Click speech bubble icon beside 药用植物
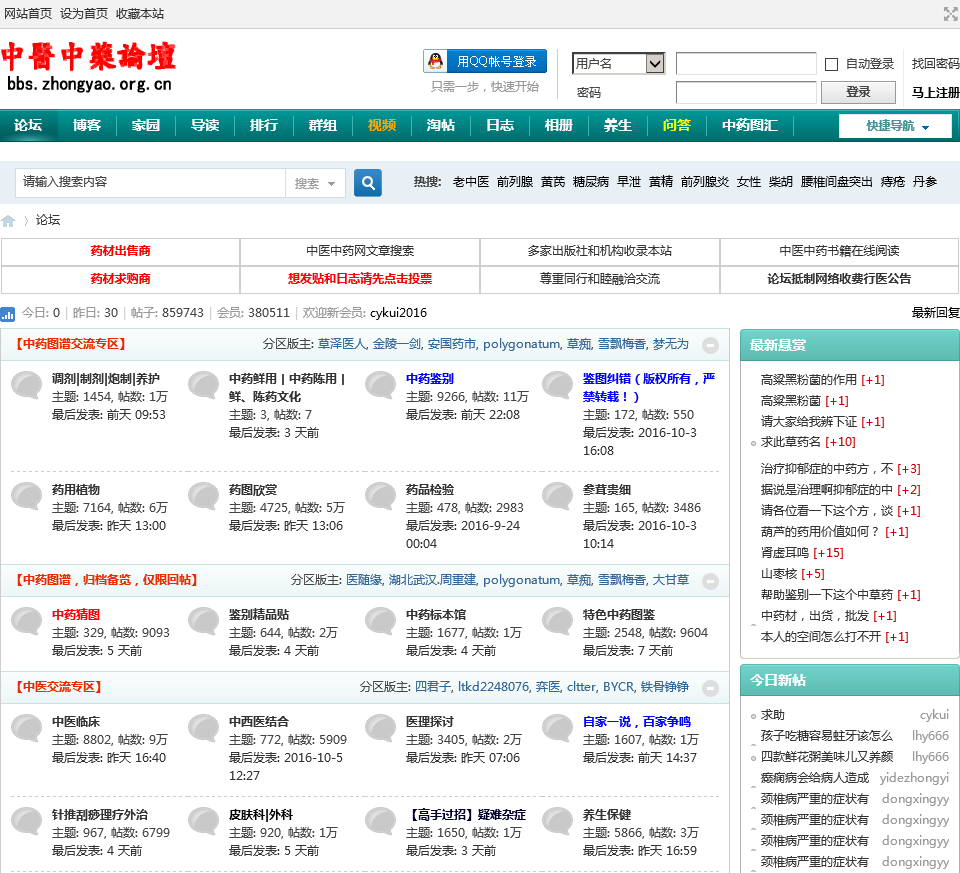960x873 pixels. click(x=27, y=496)
